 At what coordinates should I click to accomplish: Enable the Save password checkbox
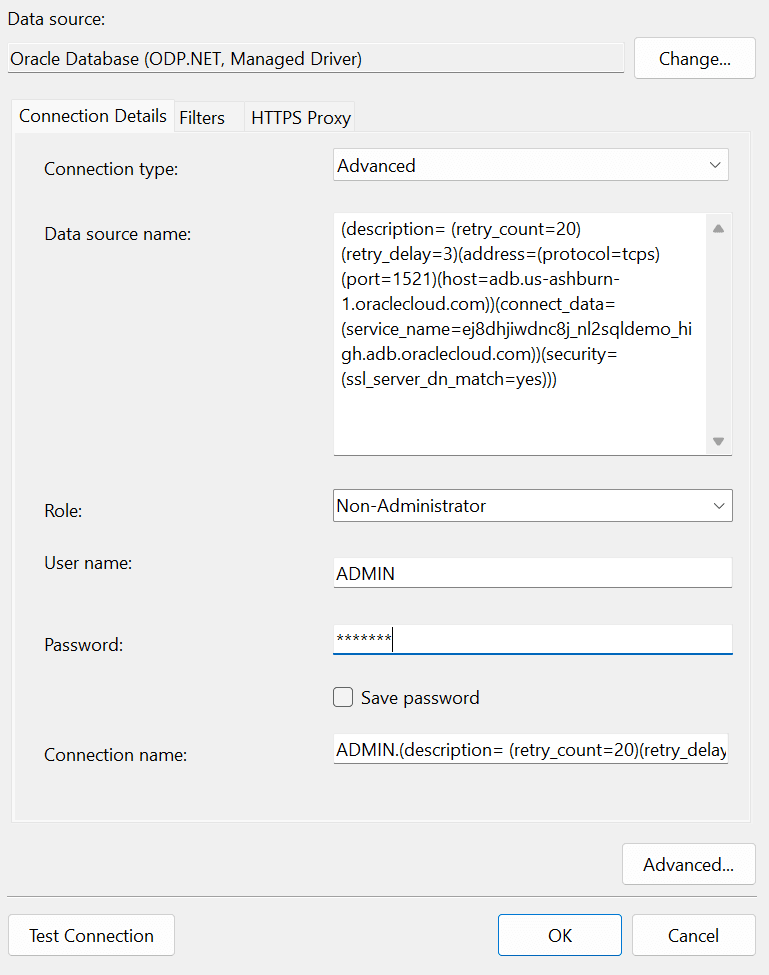point(343,697)
